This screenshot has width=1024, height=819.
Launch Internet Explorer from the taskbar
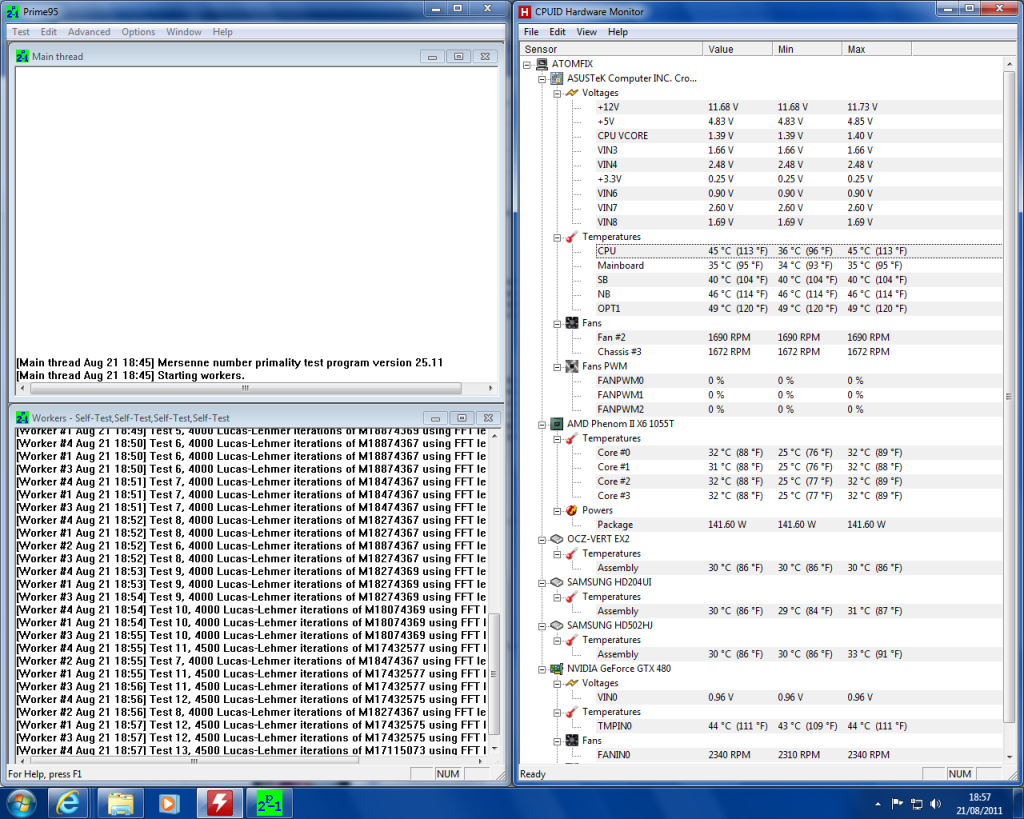pos(68,803)
